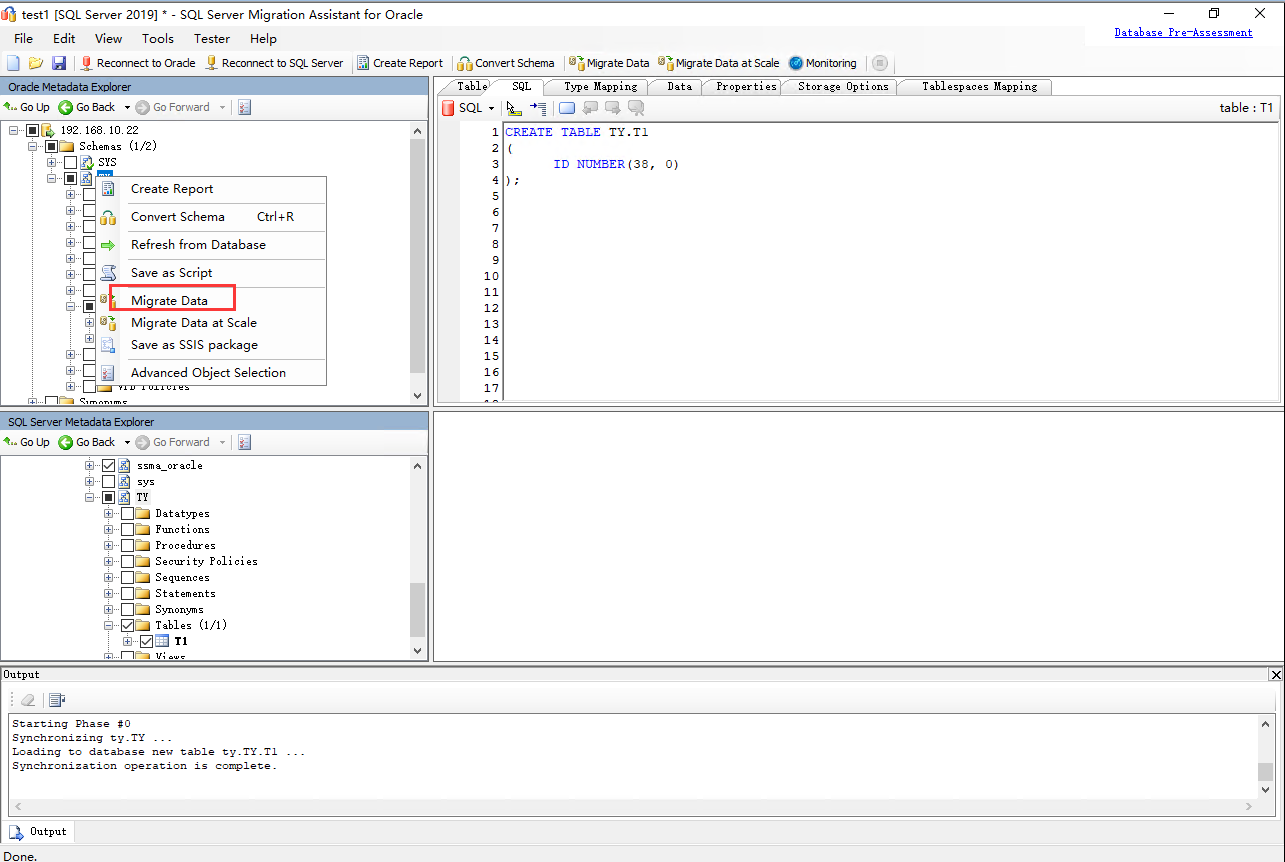1285x862 pixels.
Task: Click Create Report in the main toolbar
Action: [400, 63]
